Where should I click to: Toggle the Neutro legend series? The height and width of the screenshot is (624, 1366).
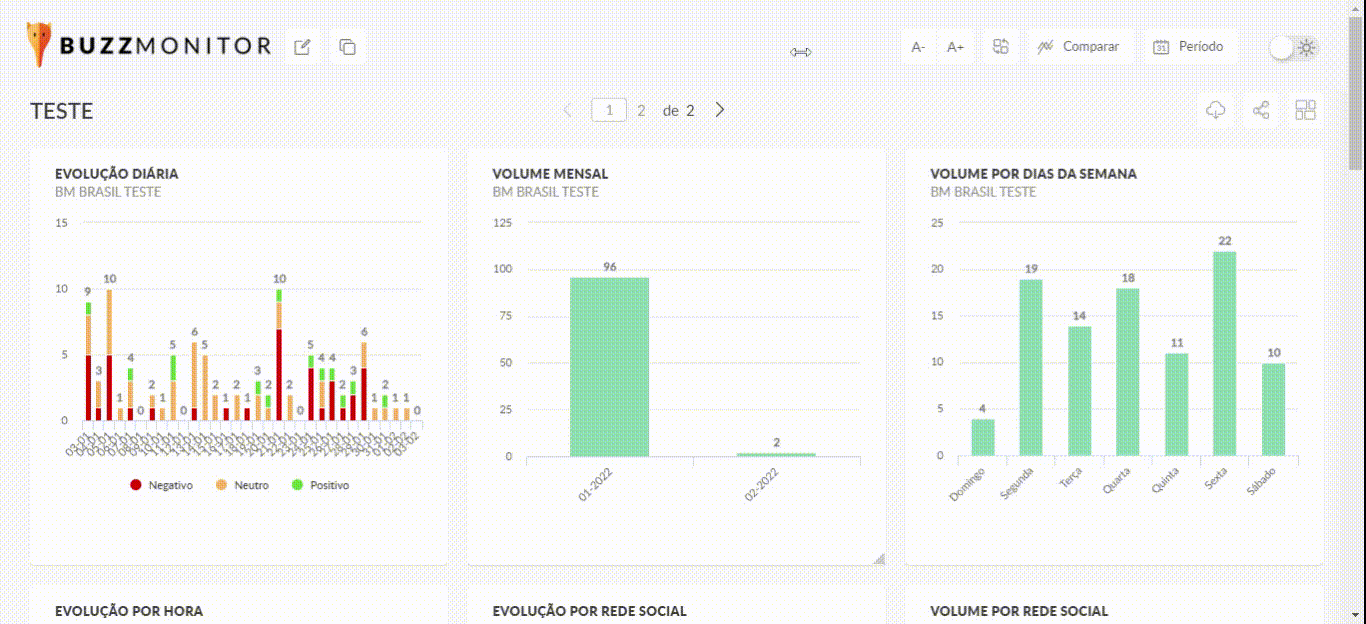pyautogui.click(x=243, y=485)
